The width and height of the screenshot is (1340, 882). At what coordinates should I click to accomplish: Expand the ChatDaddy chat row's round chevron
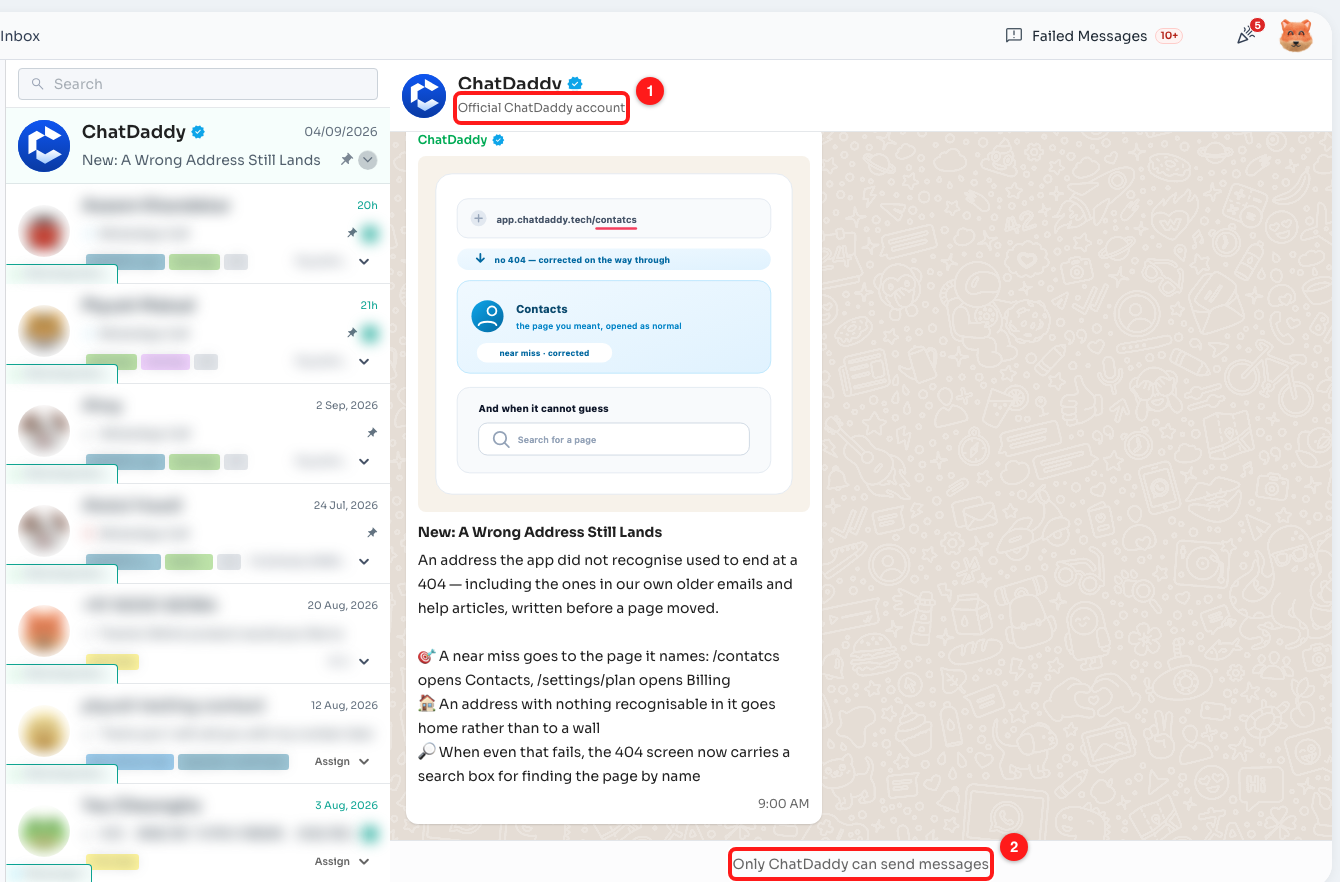tap(368, 159)
